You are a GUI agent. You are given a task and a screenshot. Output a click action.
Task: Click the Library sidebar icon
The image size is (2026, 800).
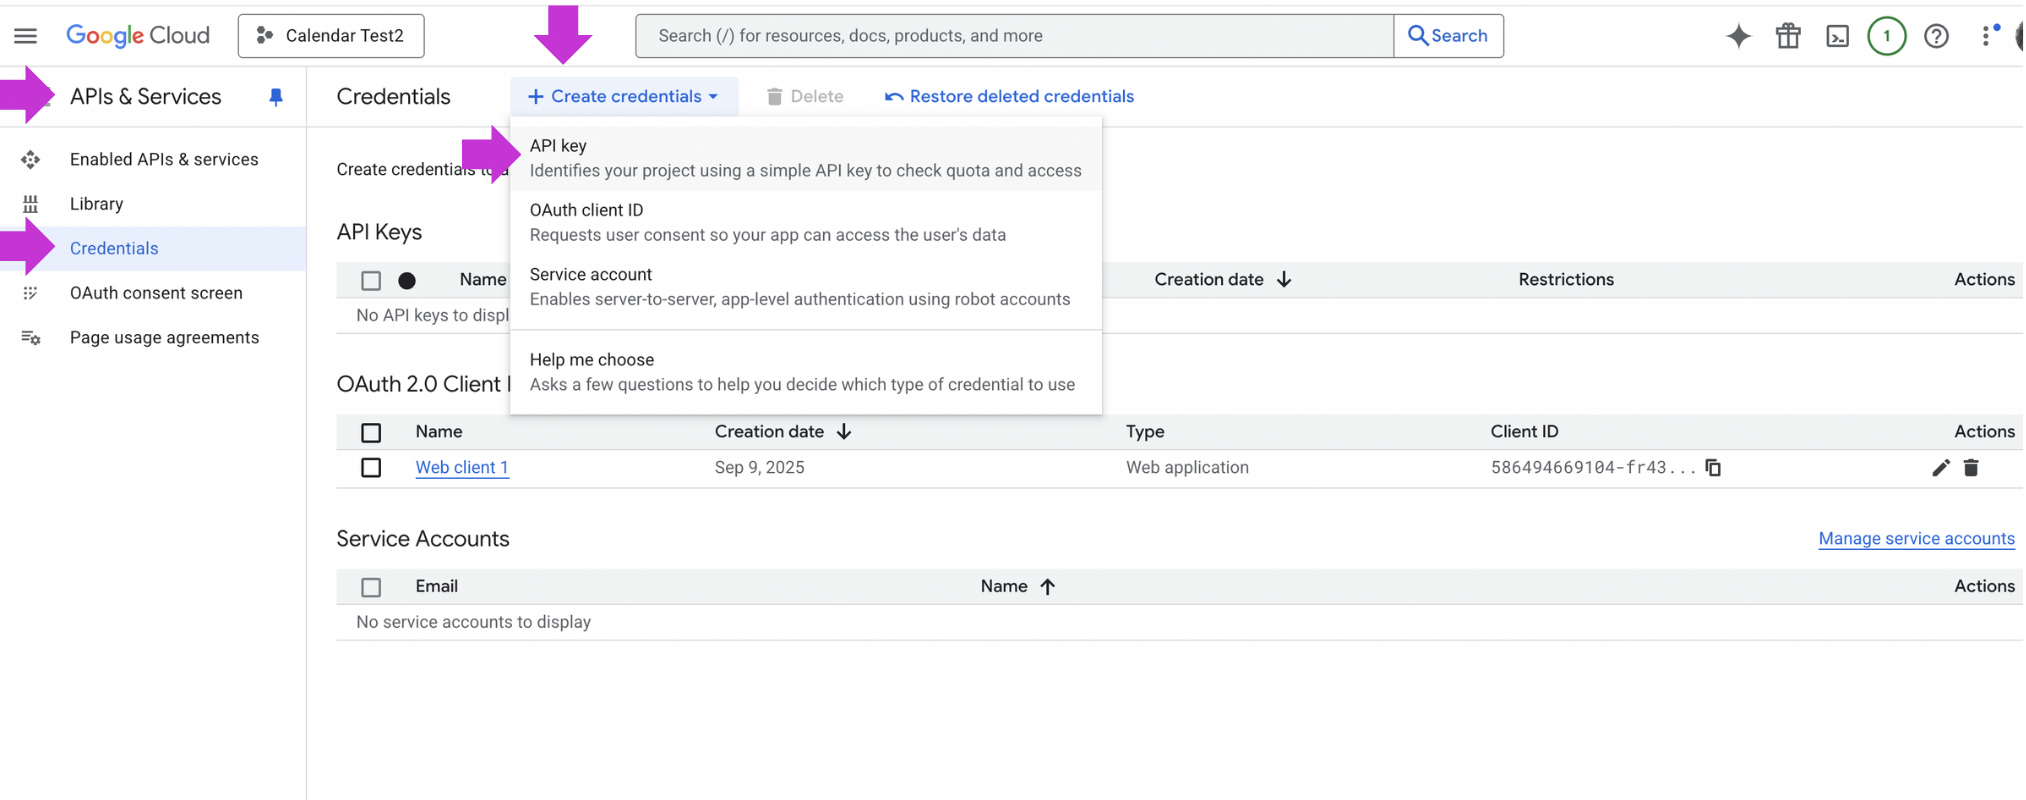tap(31, 204)
